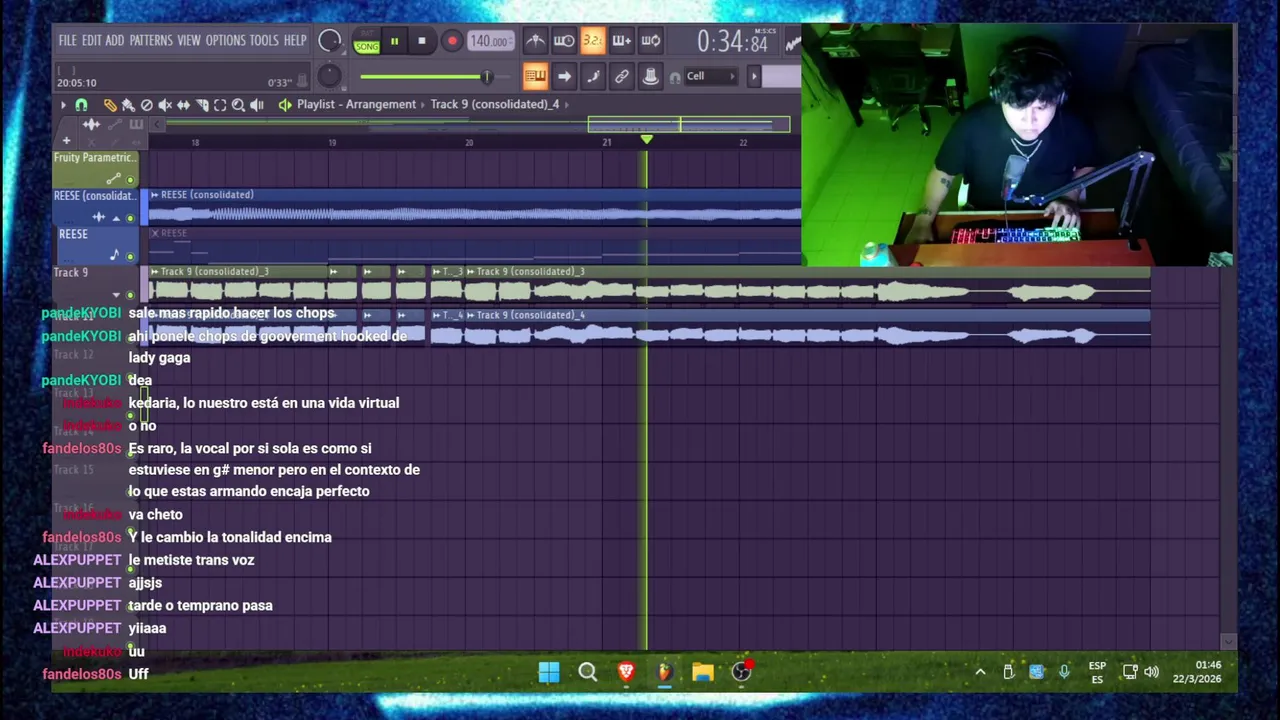
Task: Open the VIEW menu
Action: (189, 41)
